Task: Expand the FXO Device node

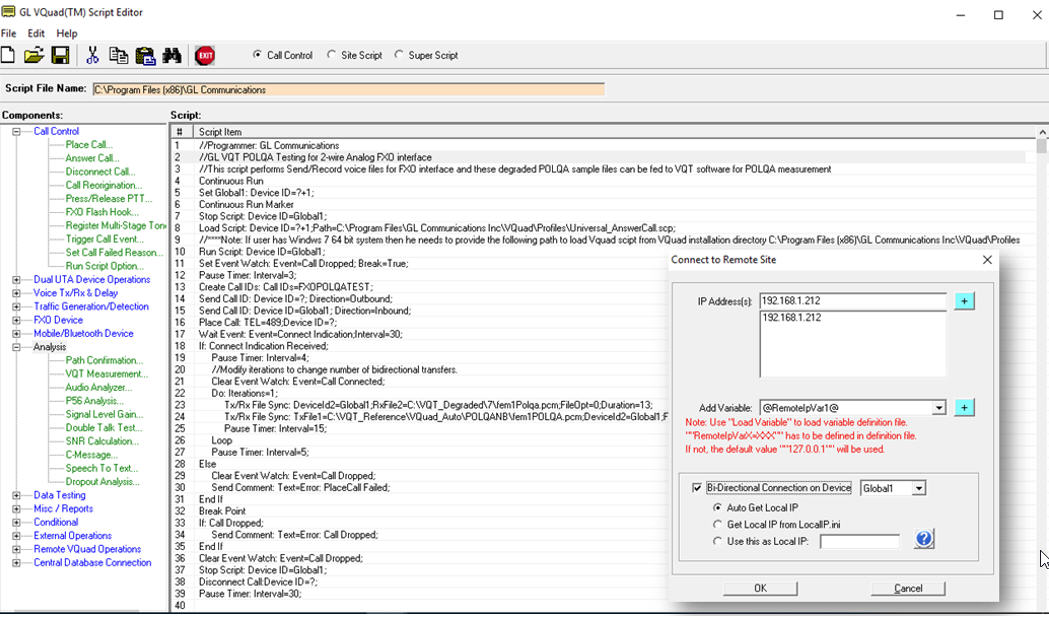Action: click(17, 320)
